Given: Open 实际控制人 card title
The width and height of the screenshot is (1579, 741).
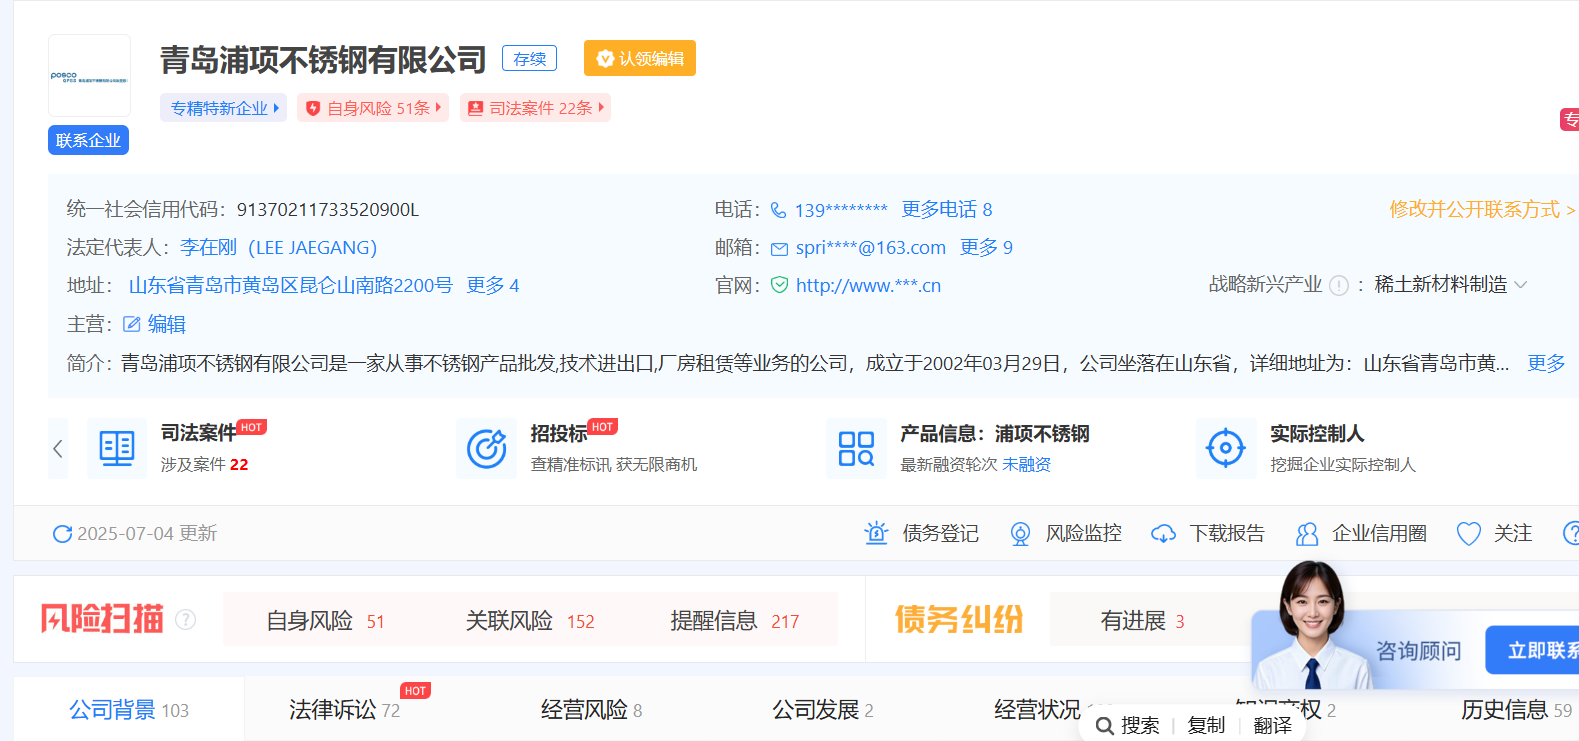Looking at the screenshot, I should 1317,433.
